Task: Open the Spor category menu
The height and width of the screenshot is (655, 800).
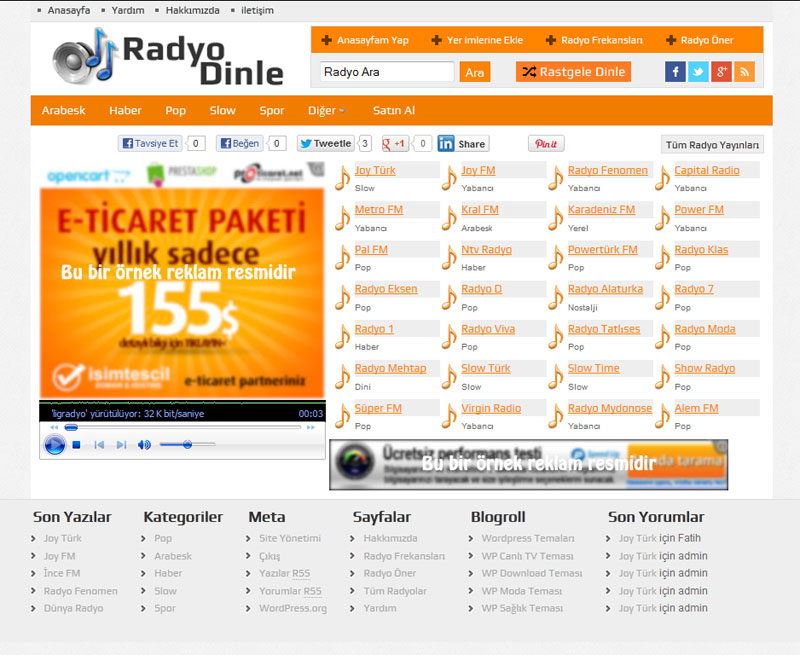Action: (271, 110)
